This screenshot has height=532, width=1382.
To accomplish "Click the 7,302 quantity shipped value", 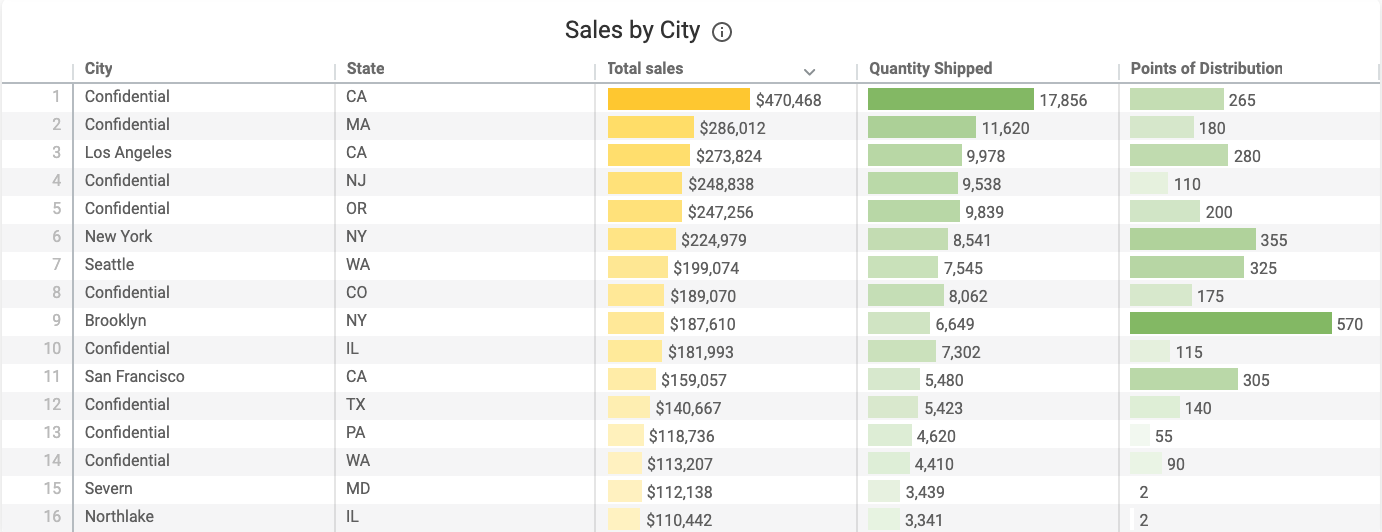I will (961, 352).
